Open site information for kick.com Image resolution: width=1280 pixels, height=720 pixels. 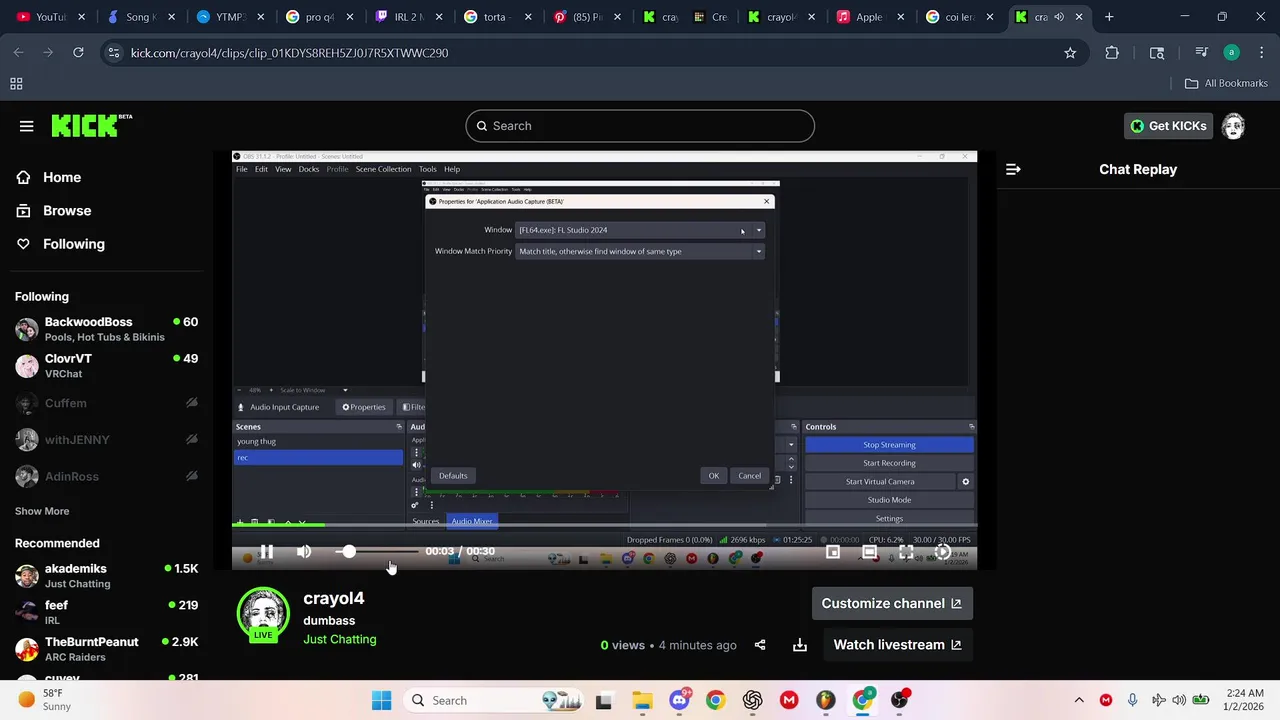[x=113, y=53]
